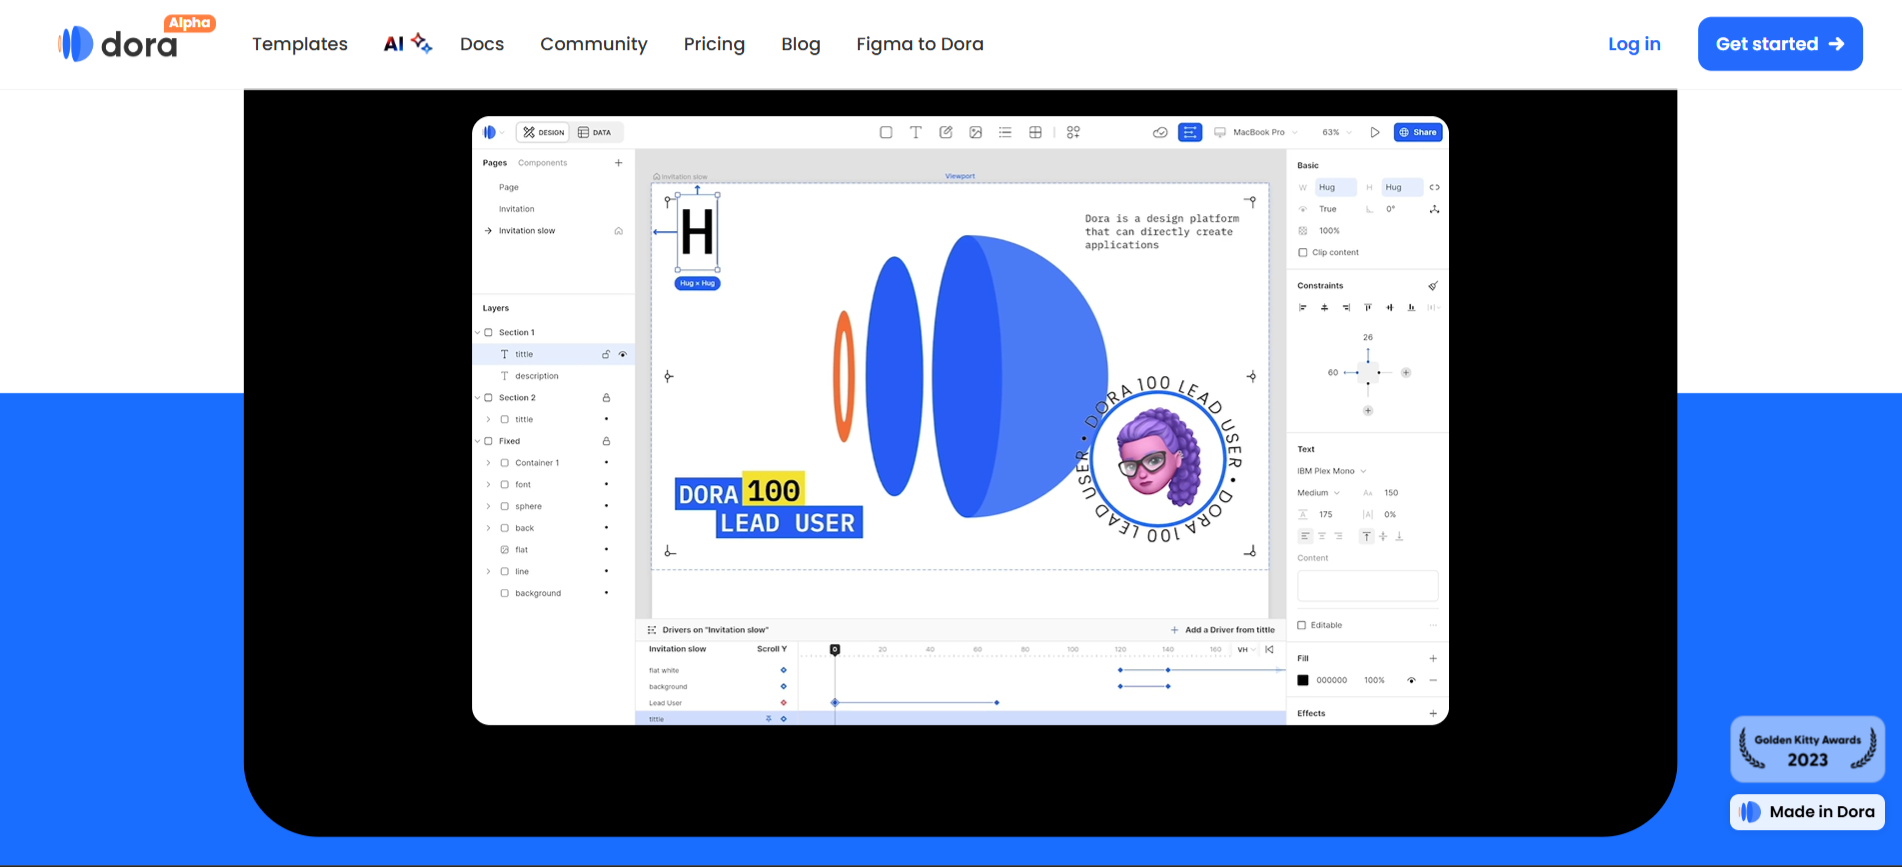Screen dimensions: 1902x867
Task: Click Add a Driver from tittle
Action: [x=1222, y=630]
